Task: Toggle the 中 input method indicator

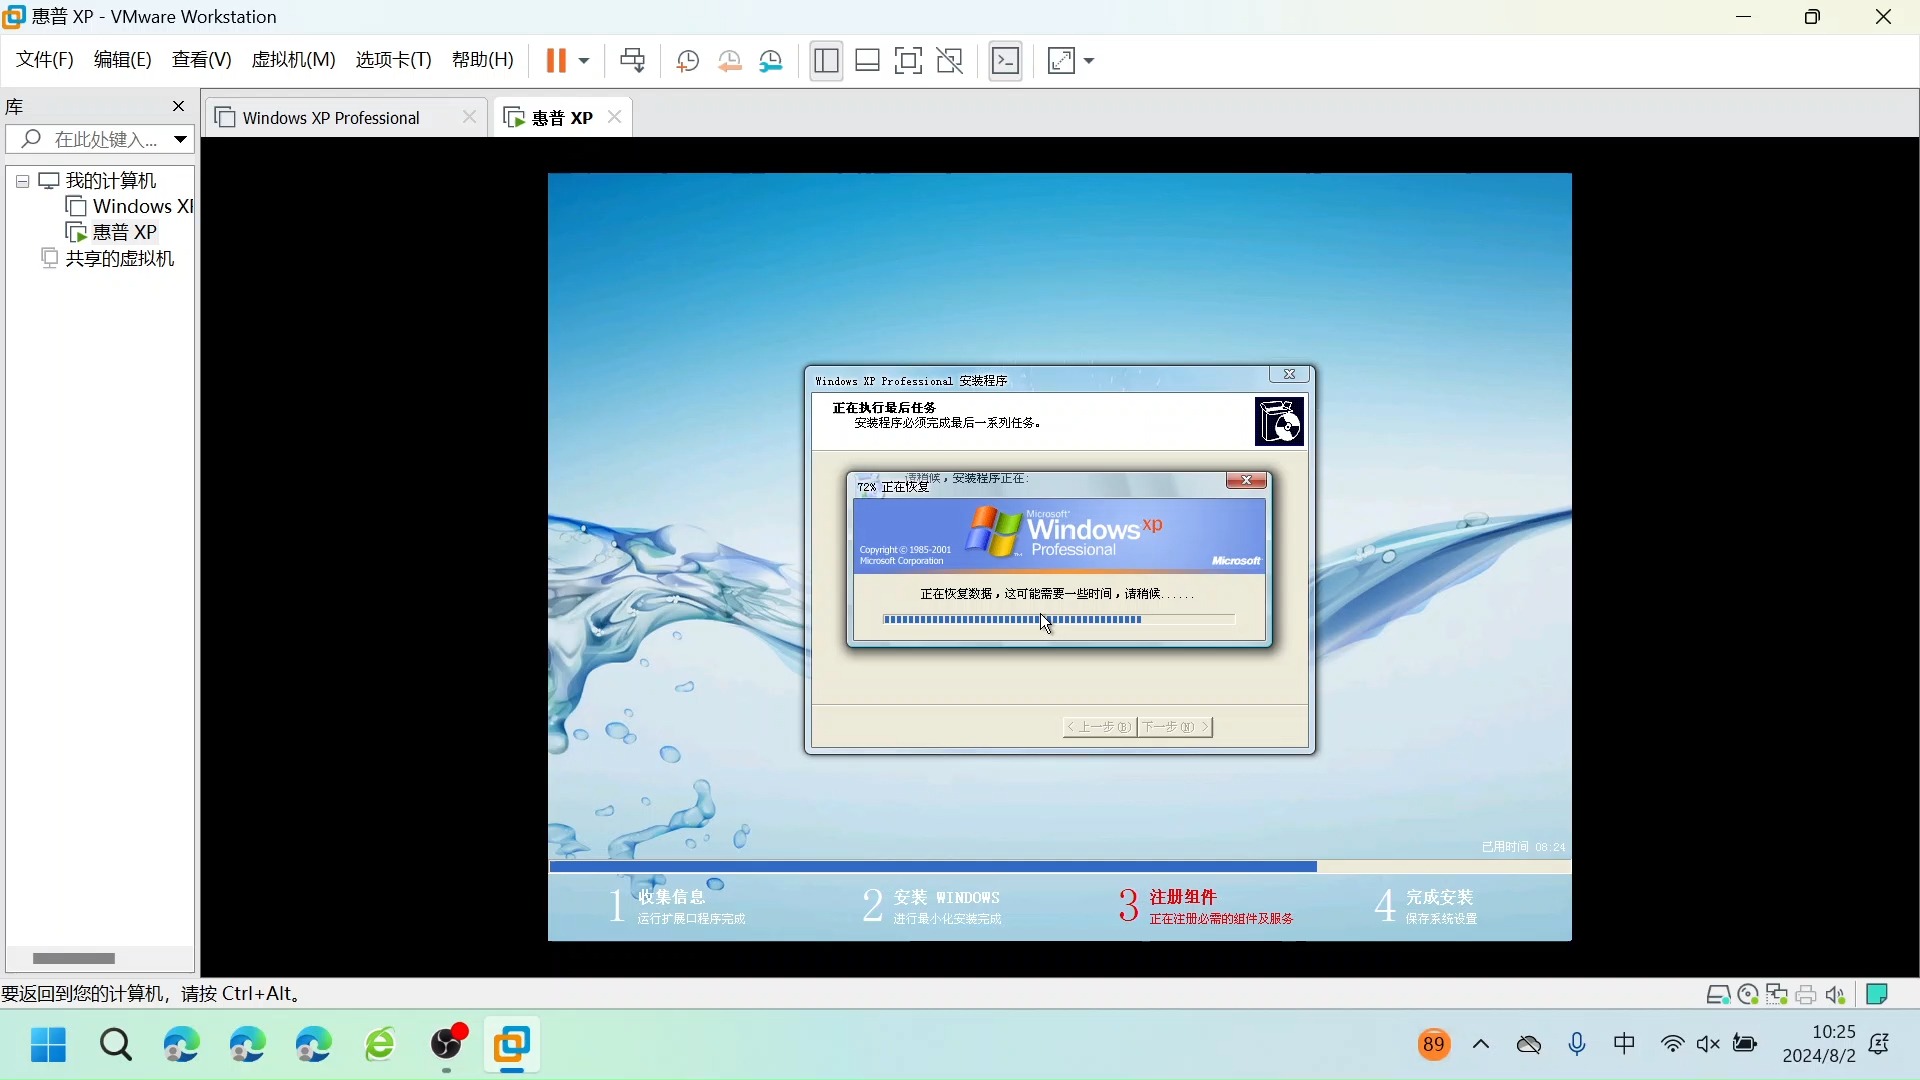Action: point(1624,1045)
